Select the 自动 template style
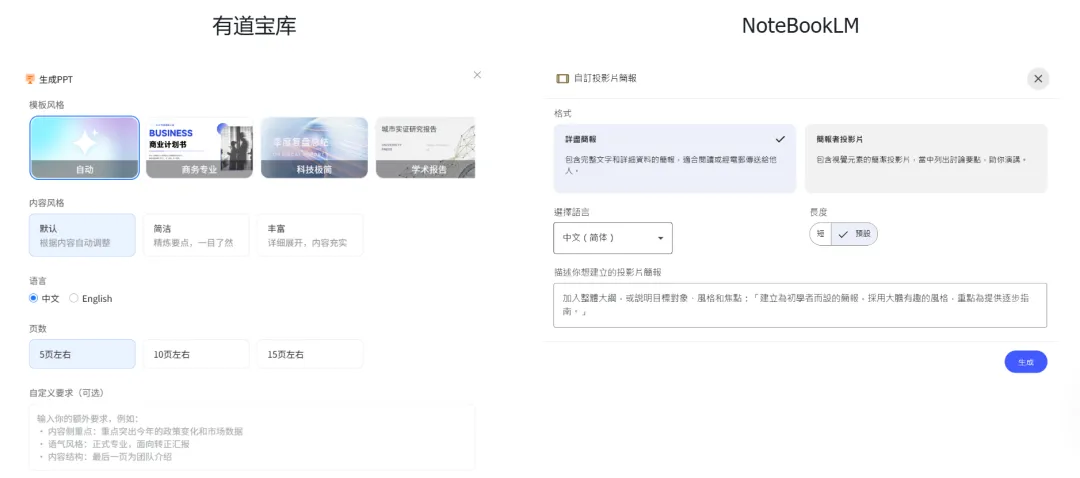This screenshot has width=1080, height=478. [x=85, y=147]
